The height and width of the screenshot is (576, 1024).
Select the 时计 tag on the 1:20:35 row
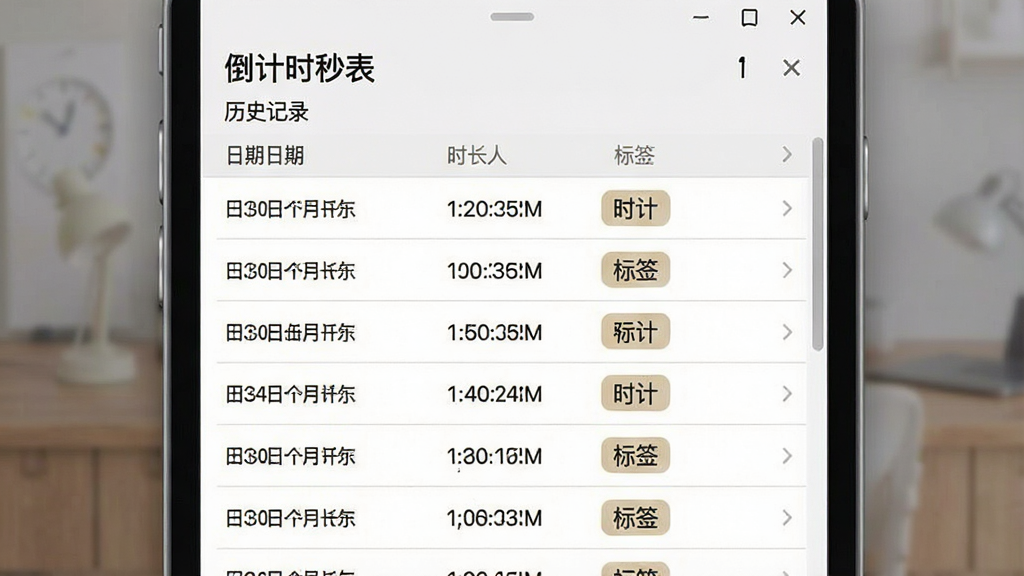tap(635, 208)
